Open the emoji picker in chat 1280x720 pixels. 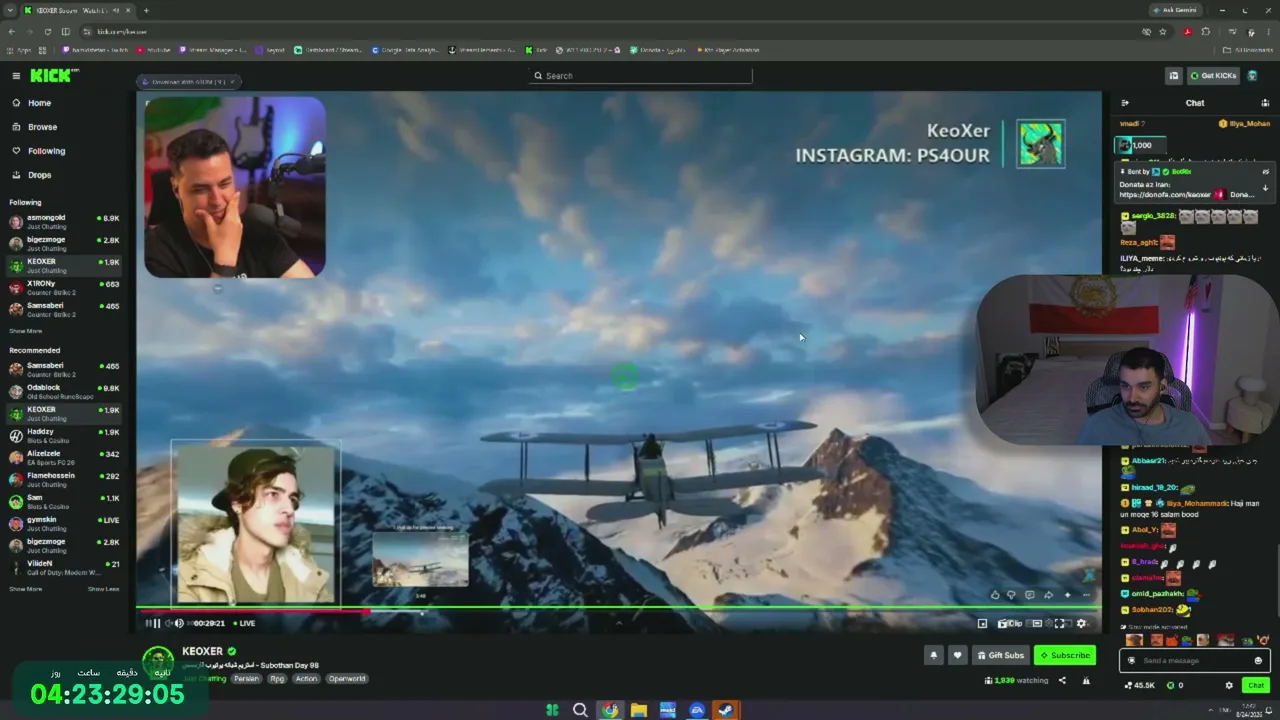[x=1258, y=661]
